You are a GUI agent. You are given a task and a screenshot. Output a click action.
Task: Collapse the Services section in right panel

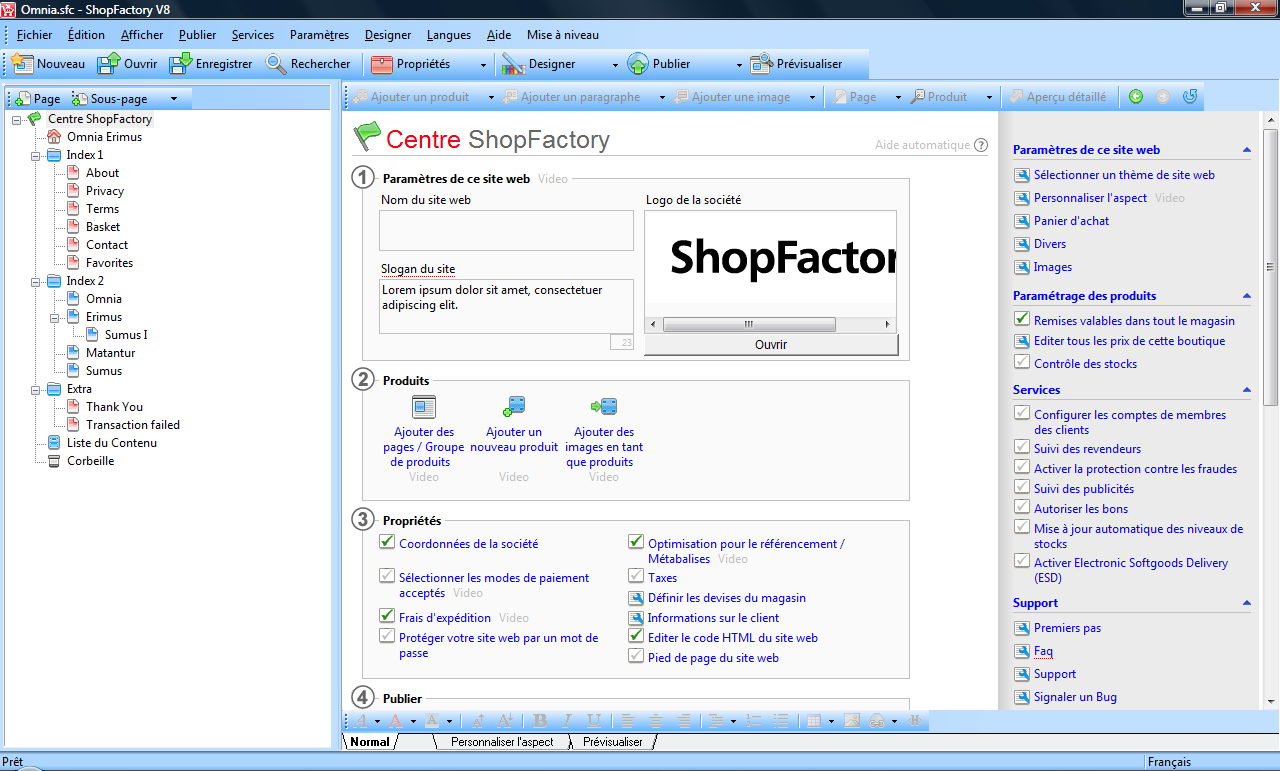1246,390
